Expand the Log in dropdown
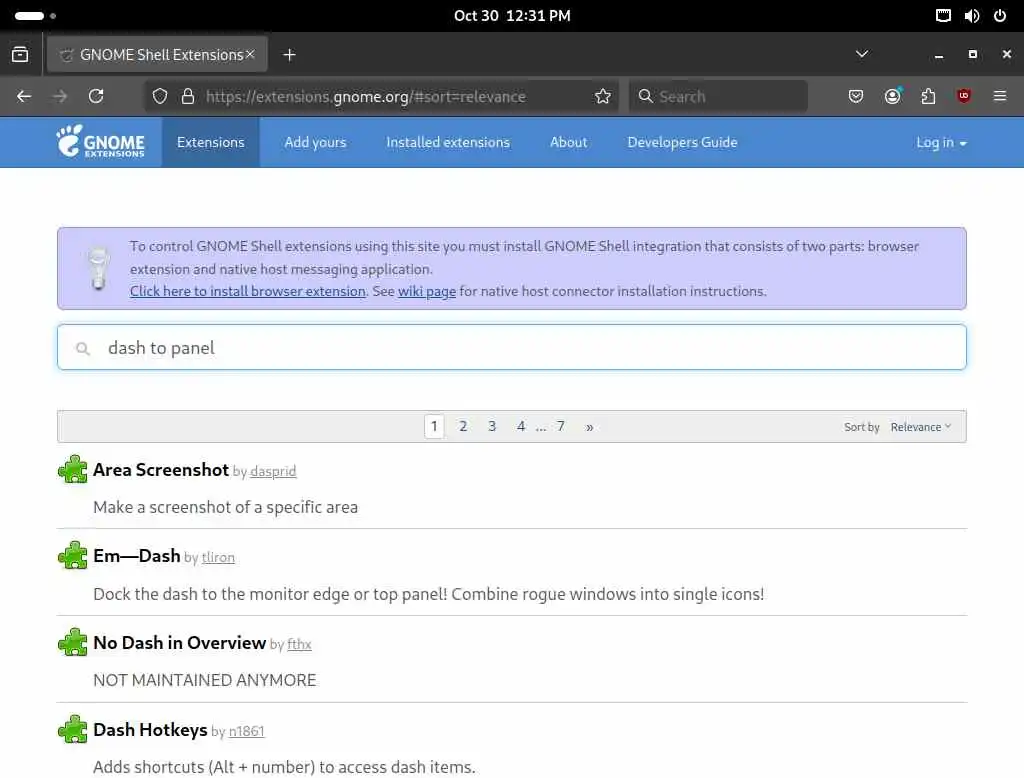This screenshot has height=778, width=1024. pyautogui.click(x=941, y=142)
